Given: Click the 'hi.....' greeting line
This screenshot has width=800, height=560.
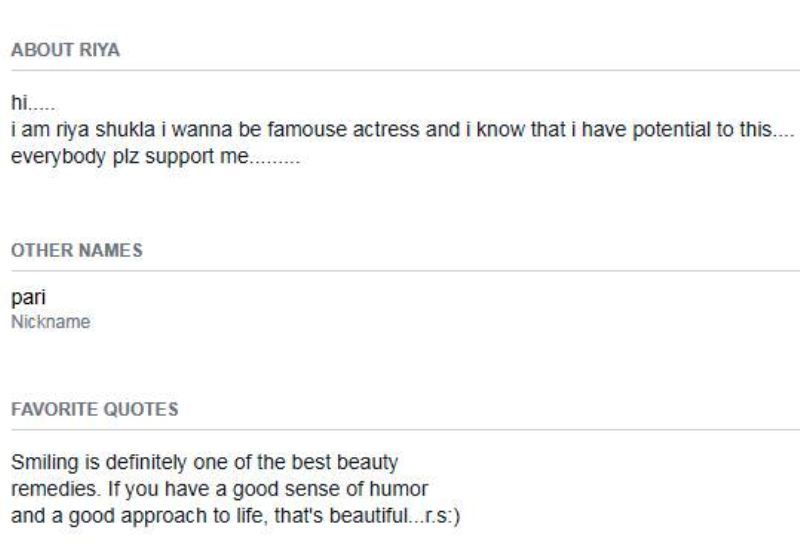Looking at the screenshot, I should pos(33,103).
